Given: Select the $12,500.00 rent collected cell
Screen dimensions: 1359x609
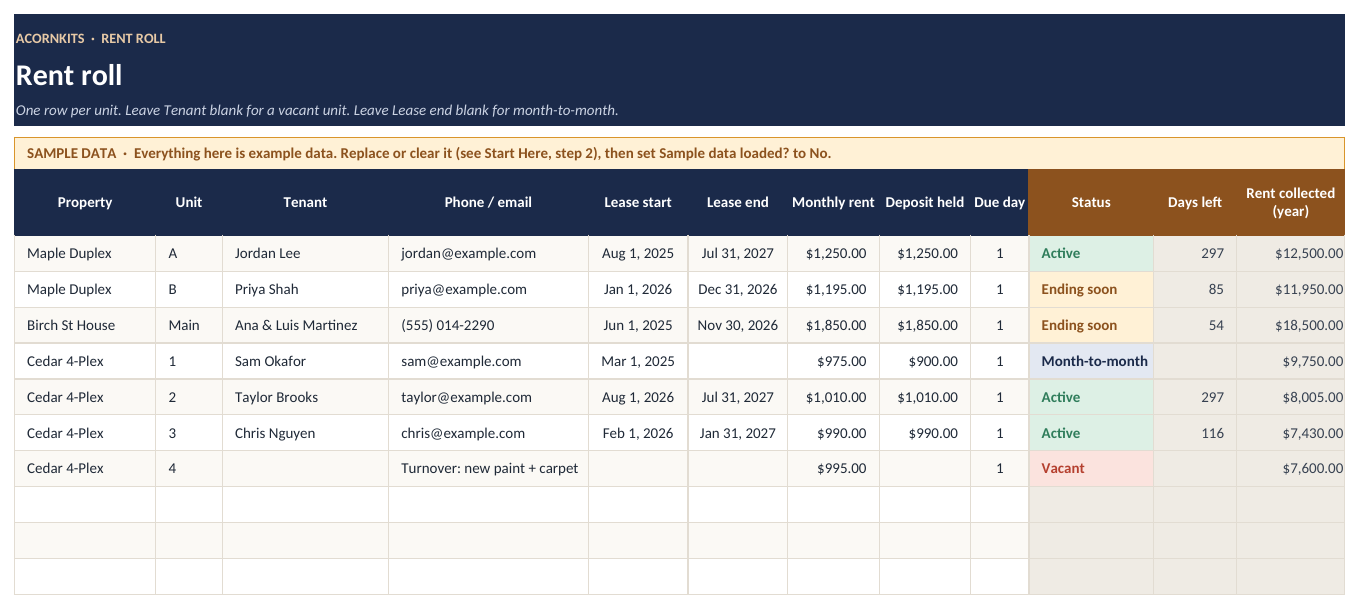Looking at the screenshot, I should 1290,253.
